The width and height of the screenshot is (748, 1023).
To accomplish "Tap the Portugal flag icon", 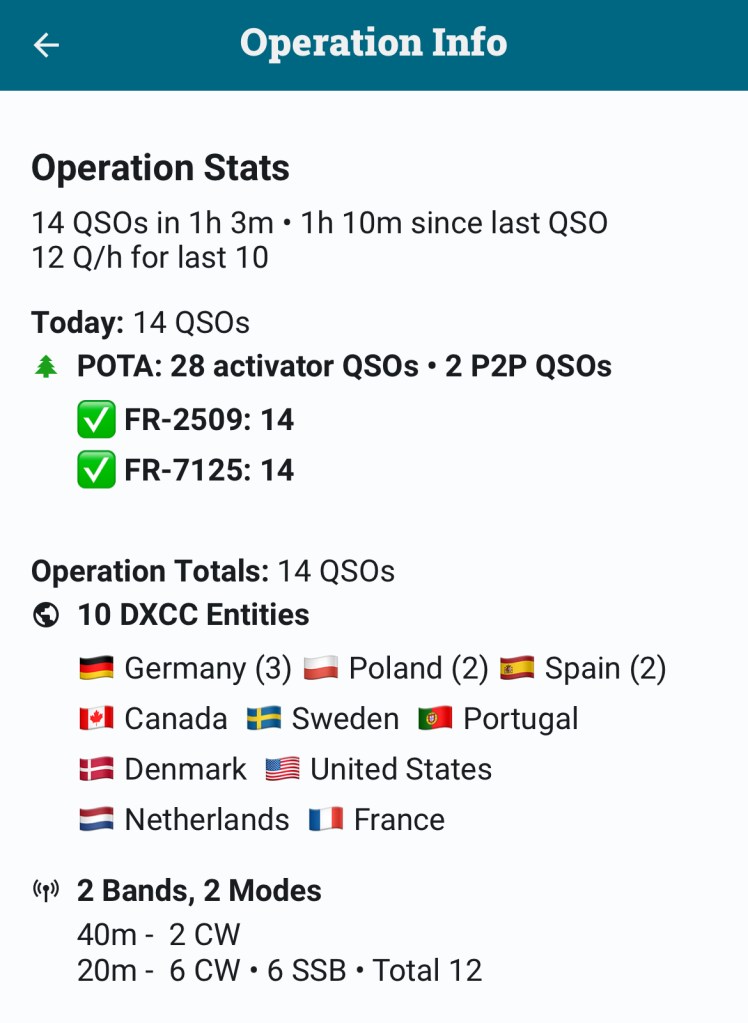I will tap(436, 719).
